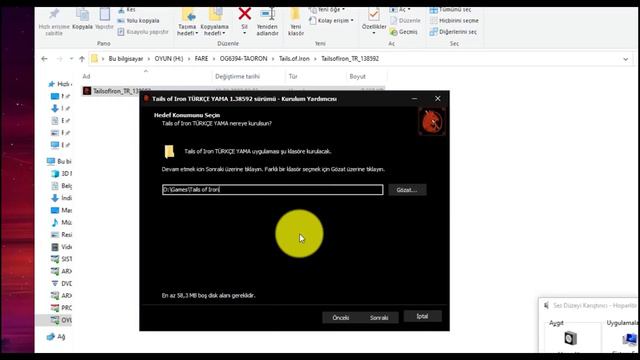Click the Explorer forward arrow
The height and width of the screenshot is (360, 640).
pos(60,59)
